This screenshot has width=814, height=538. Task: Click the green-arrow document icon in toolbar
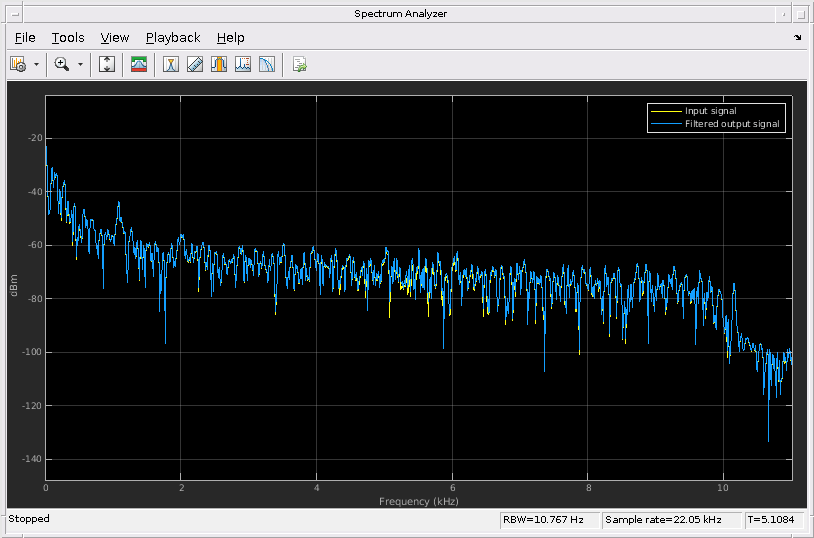click(x=299, y=64)
